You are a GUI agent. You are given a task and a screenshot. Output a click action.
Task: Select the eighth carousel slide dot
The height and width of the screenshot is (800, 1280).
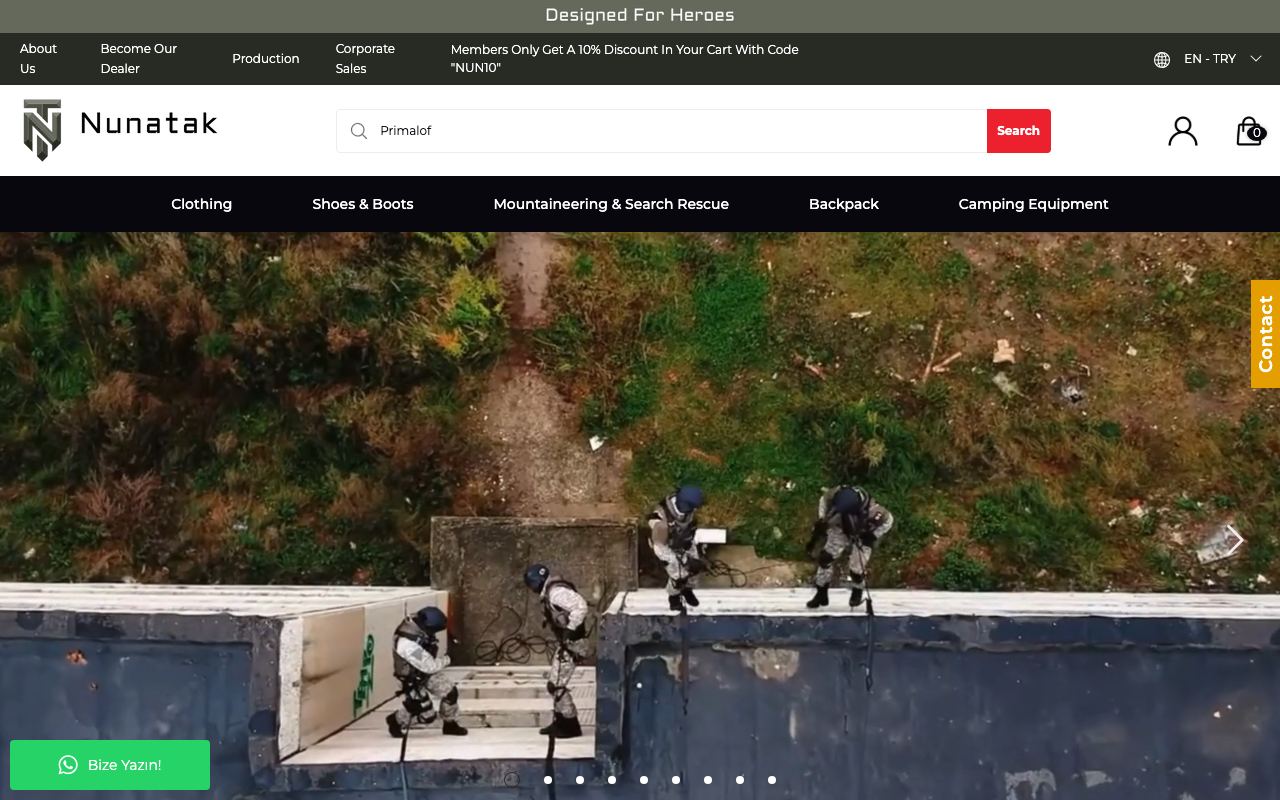coord(740,780)
